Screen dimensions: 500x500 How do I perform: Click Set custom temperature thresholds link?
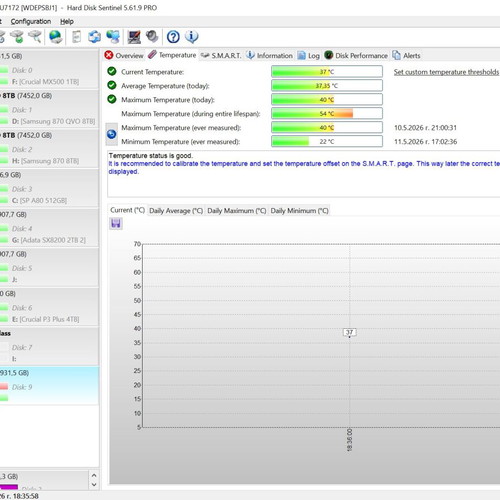446,72
